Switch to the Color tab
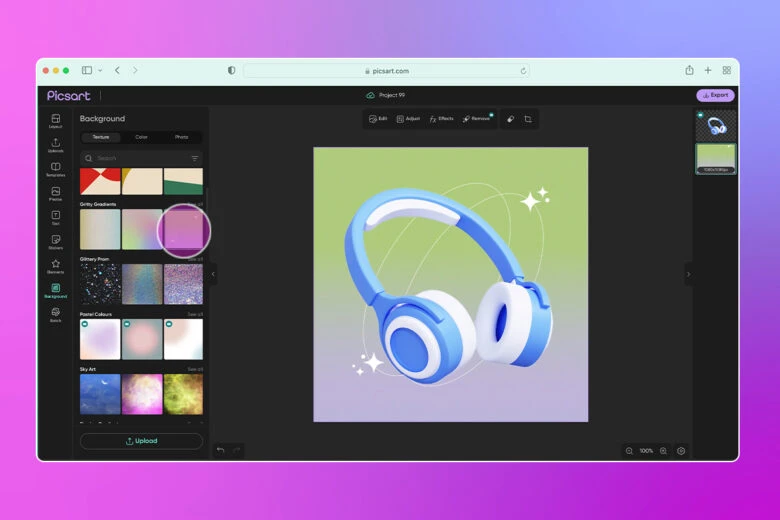Image resolution: width=780 pixels, height=520 pixels. click(141, 137)
